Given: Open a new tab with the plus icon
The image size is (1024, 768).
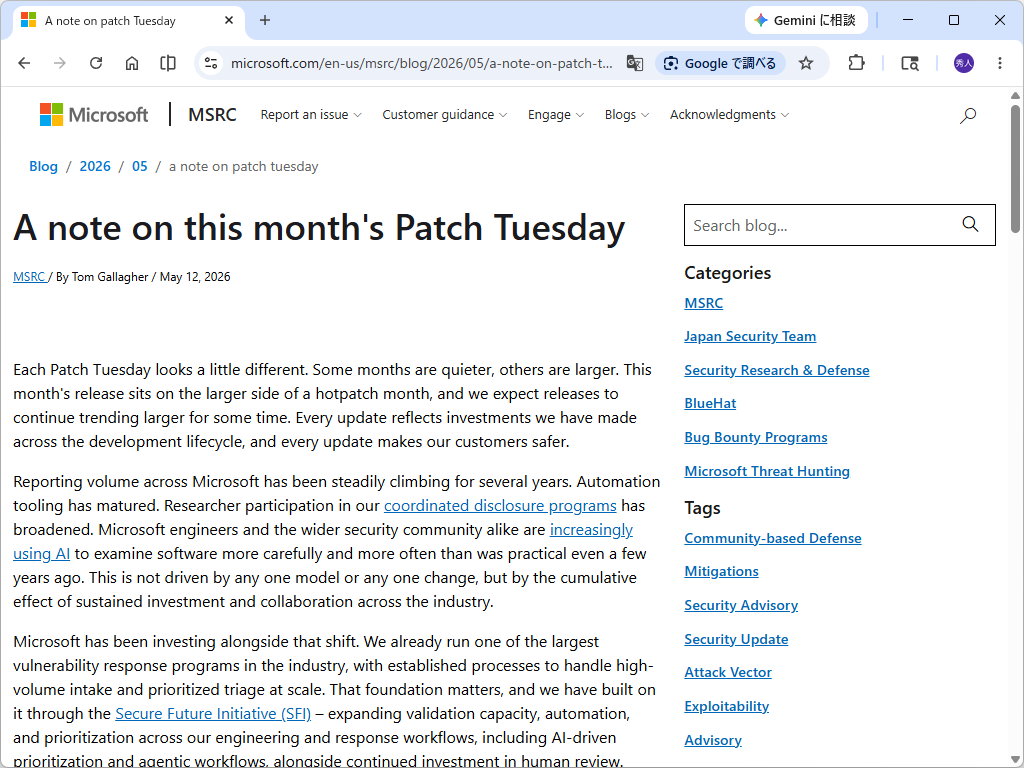Looking at the screenshot, I should pyautogui.click(x=264, y=20).
